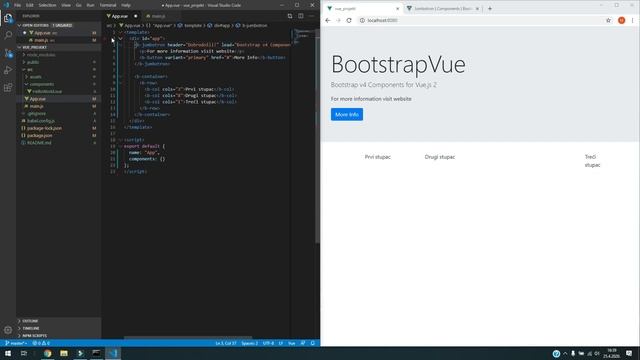This screenshot has width=640, height=360.
Task: Click the master git branch in status bar
Action: [x=16, y=343]
